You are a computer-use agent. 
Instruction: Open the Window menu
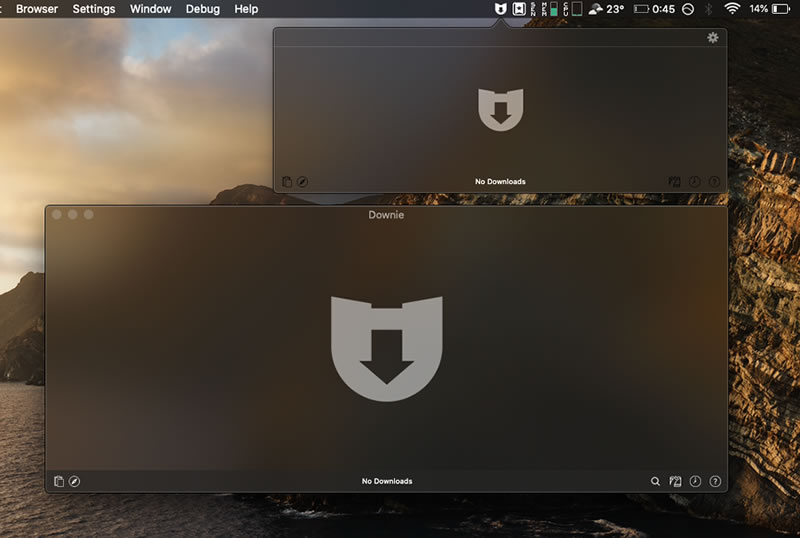[x=151, y=9]
